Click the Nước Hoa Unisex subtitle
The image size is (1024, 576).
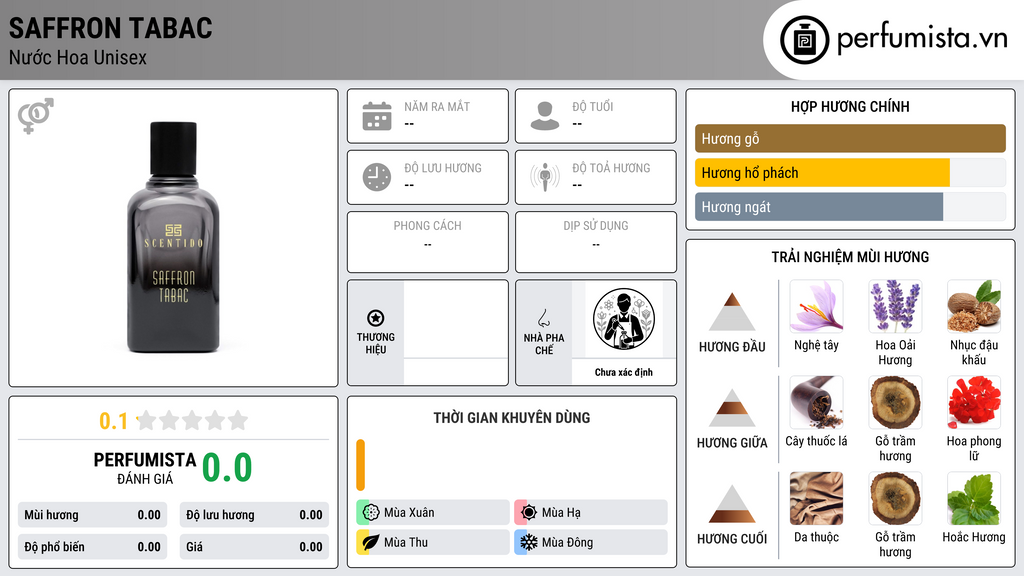[78, 57]
